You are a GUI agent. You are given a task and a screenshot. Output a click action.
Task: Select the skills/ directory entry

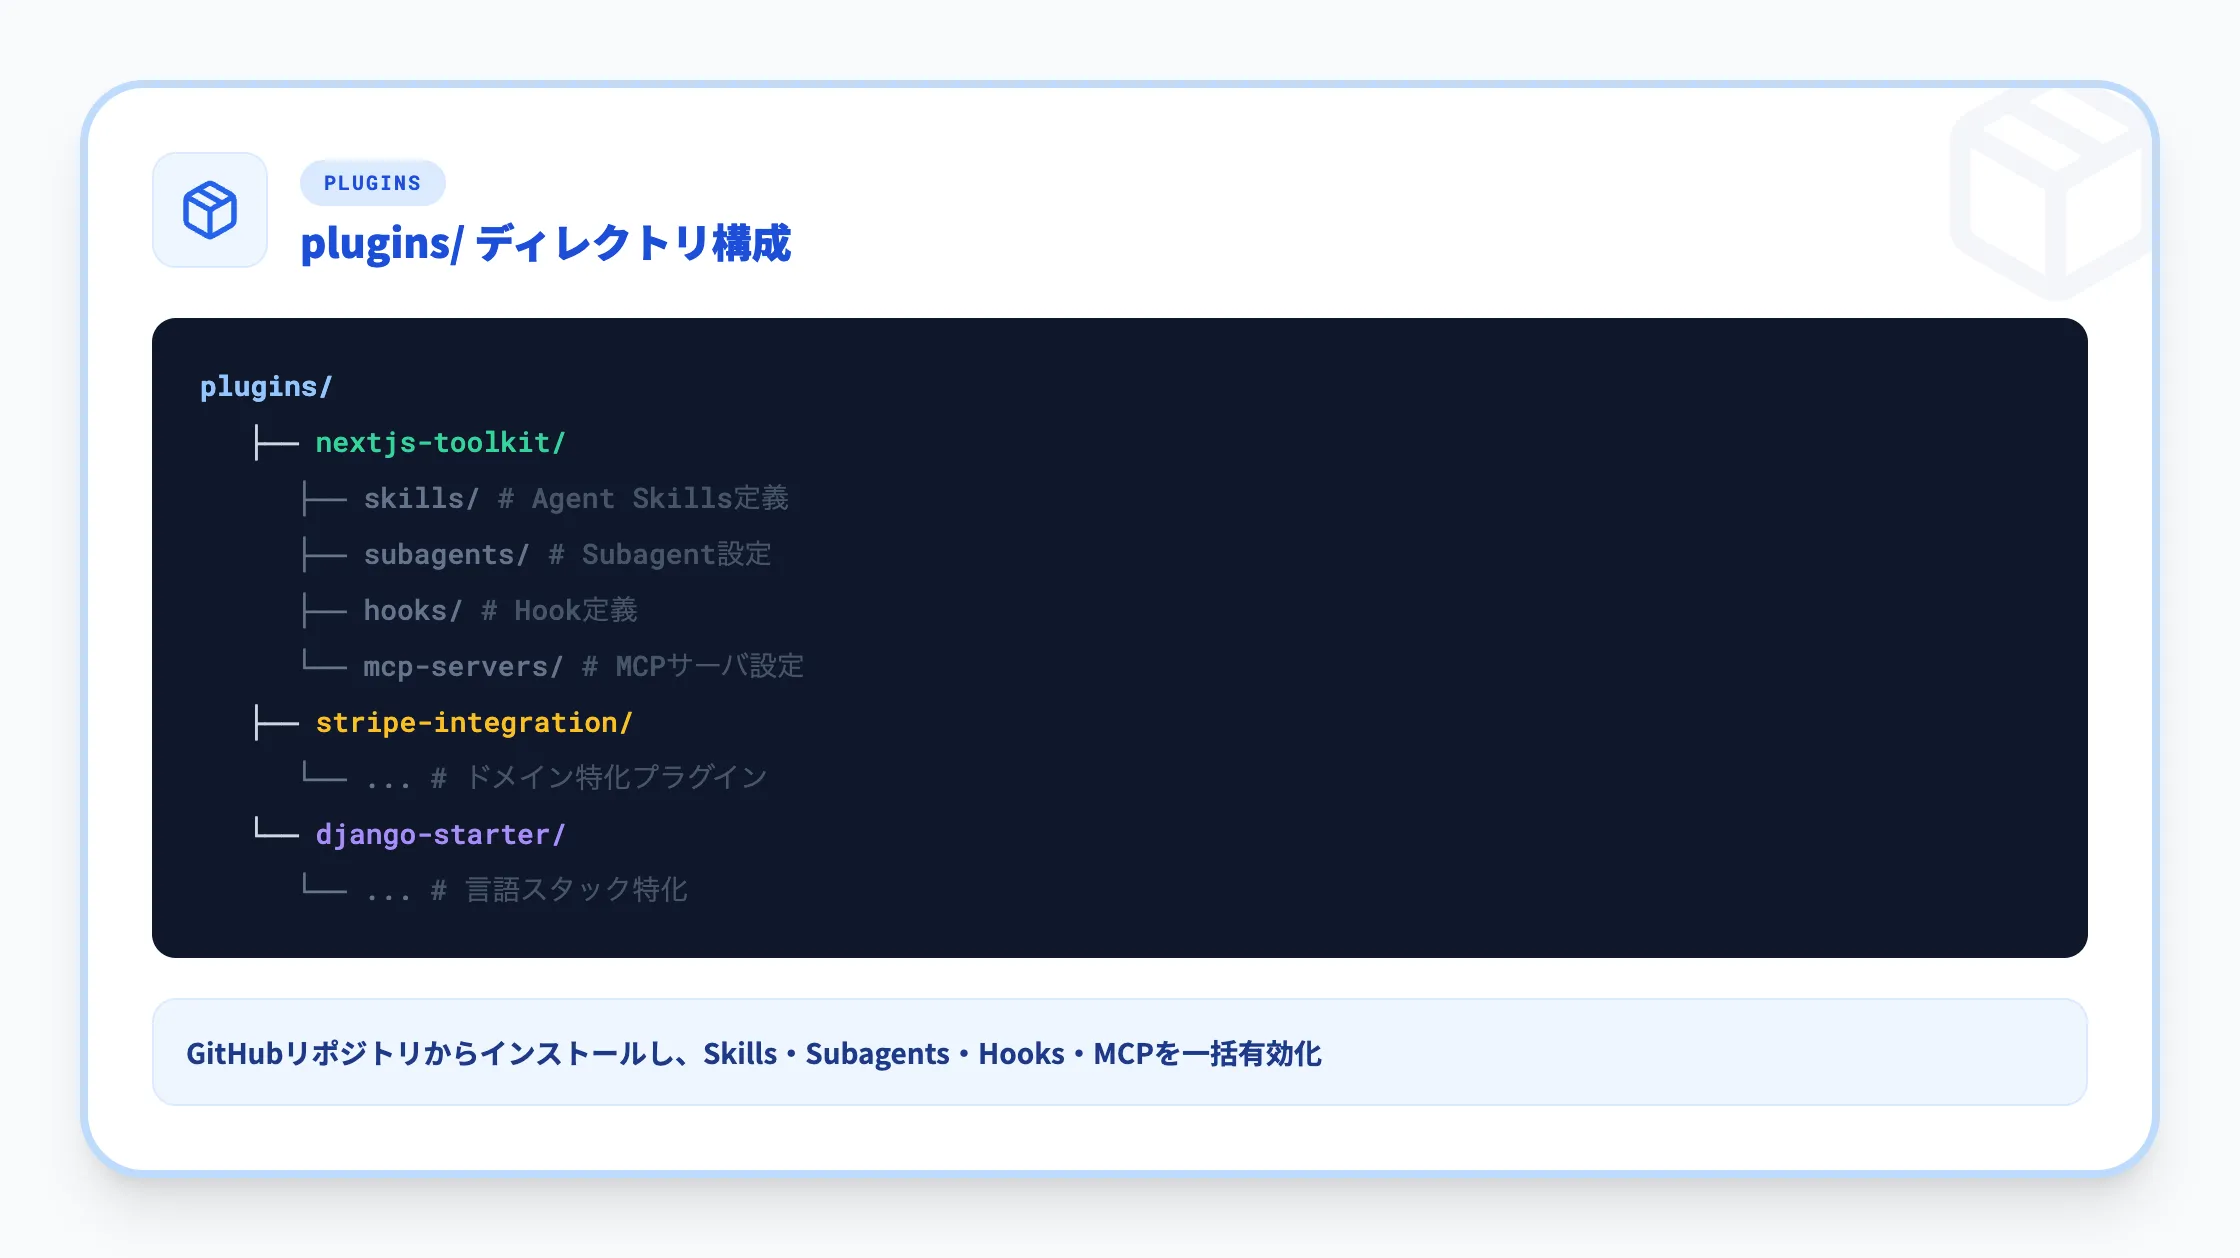coord(419,498)
